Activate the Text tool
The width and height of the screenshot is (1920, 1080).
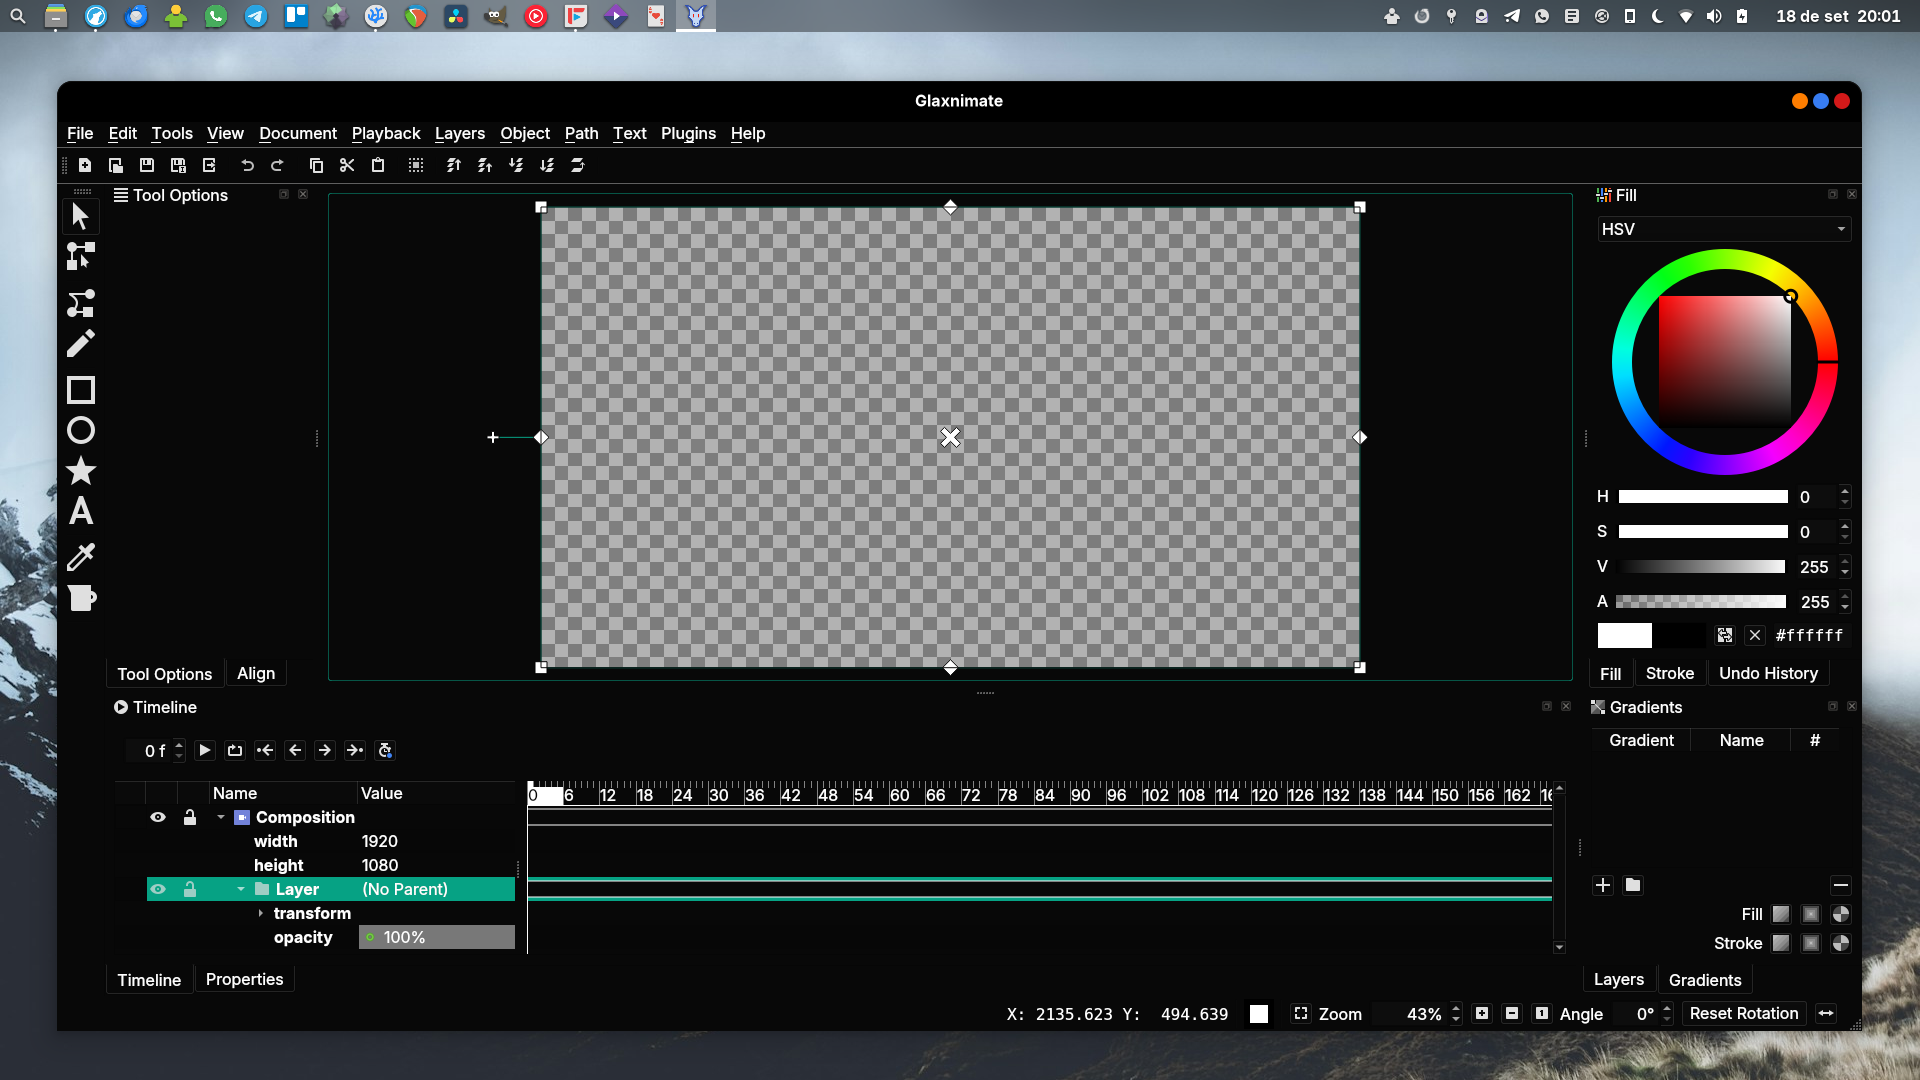(81, 512)
